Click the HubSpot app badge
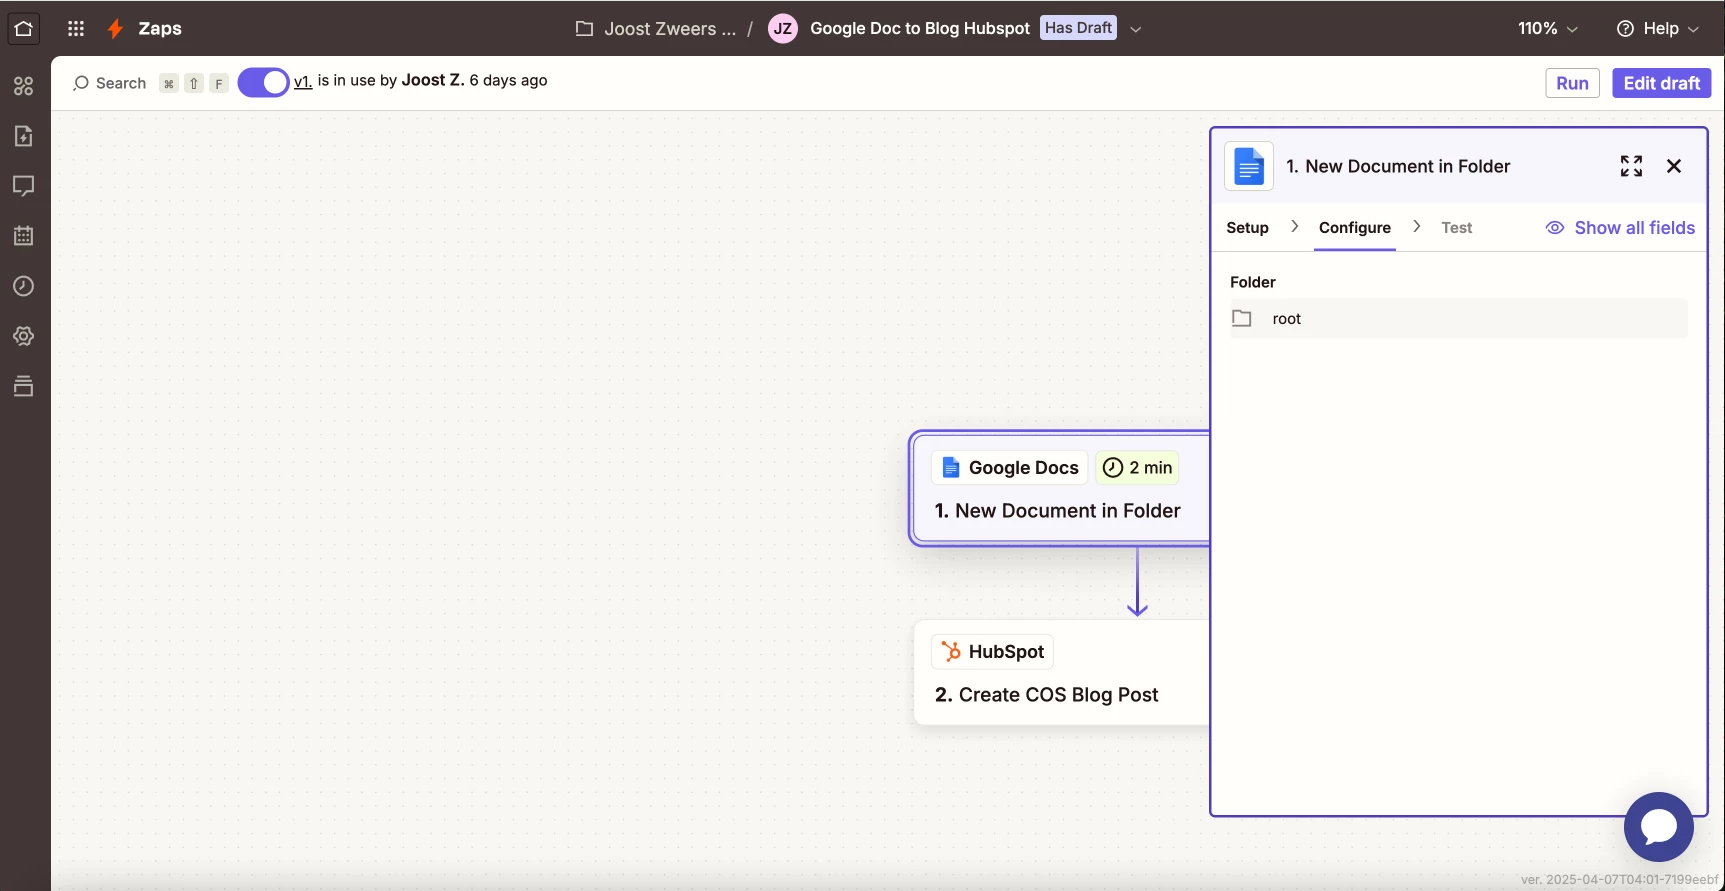The height and width of the screenshot is (891, 1725). click(x=992, y=652)
